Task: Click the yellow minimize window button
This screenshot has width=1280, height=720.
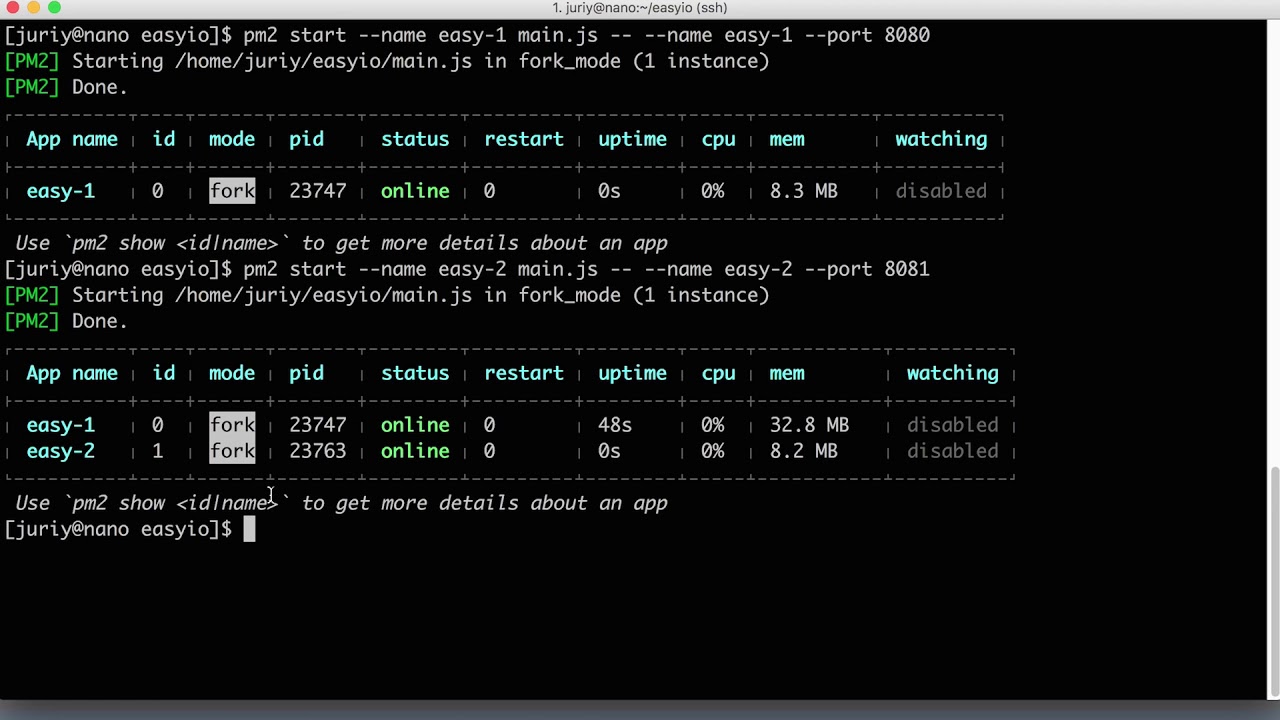Action: coord(33,8)
